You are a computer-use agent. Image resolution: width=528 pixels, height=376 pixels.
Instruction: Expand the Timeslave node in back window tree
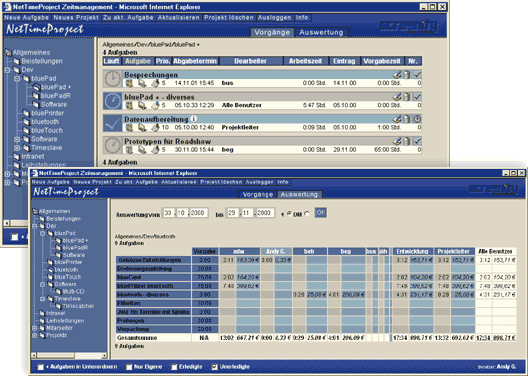pos(17,148)
